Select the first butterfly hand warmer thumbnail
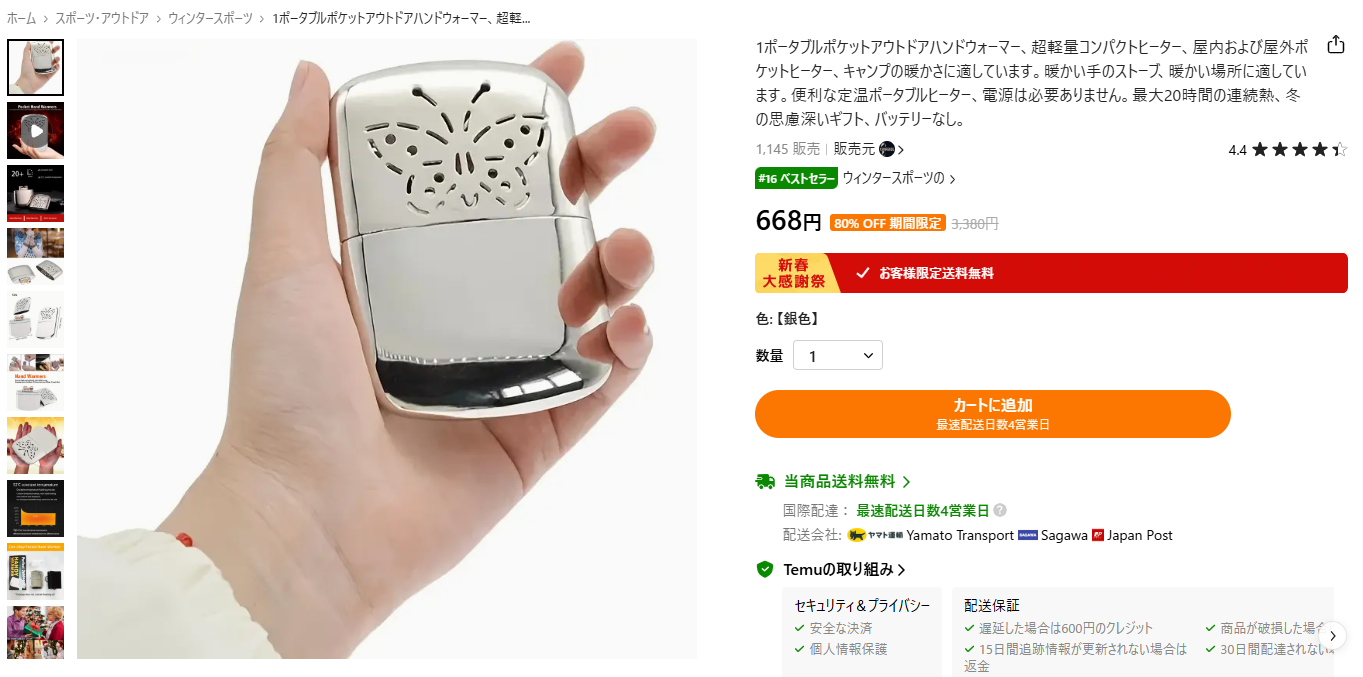 point(35,67)
